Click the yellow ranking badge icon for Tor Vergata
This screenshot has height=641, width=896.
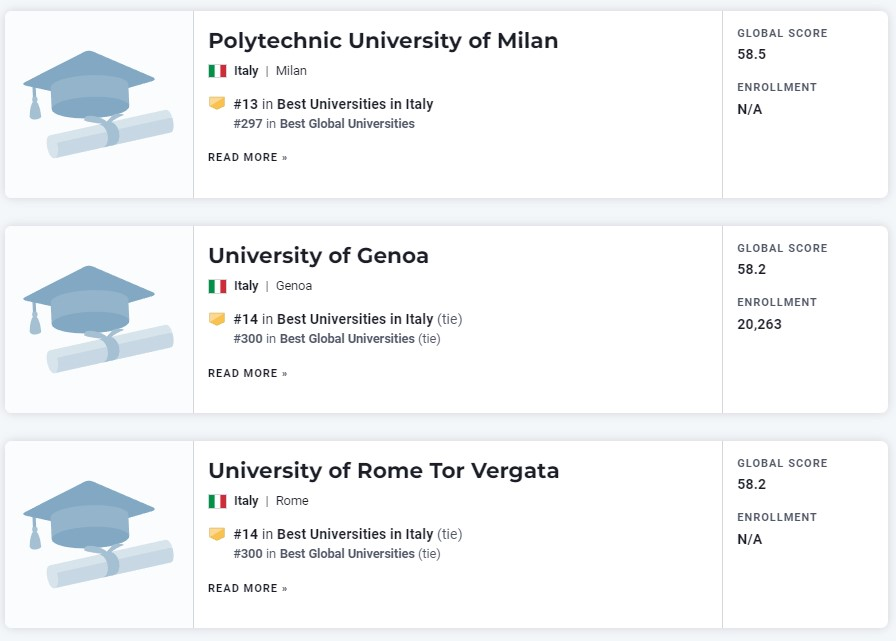coord(217,534)
